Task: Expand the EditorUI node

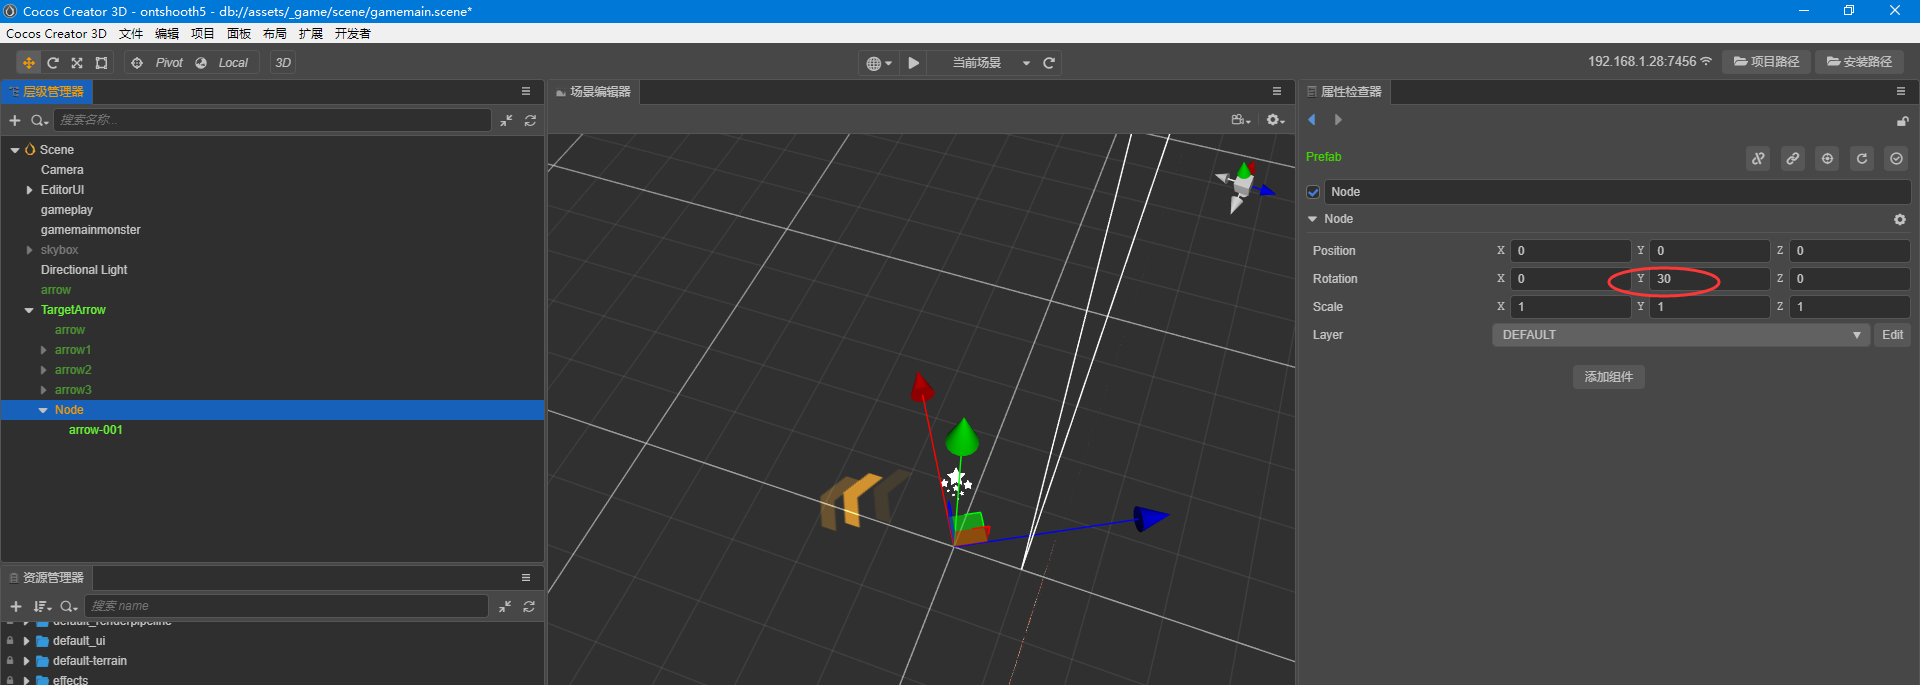Action: [29, 190]
